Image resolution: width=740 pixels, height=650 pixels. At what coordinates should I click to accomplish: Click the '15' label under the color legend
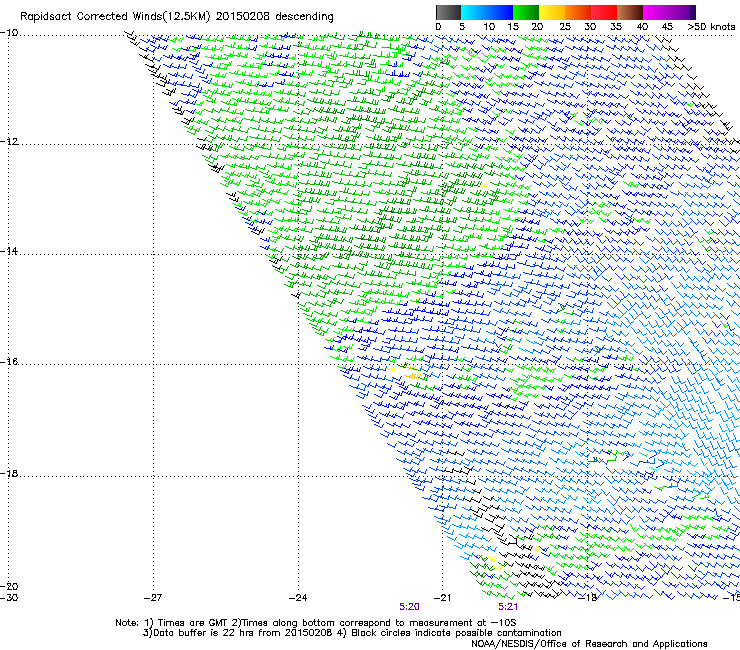(513, 27)
